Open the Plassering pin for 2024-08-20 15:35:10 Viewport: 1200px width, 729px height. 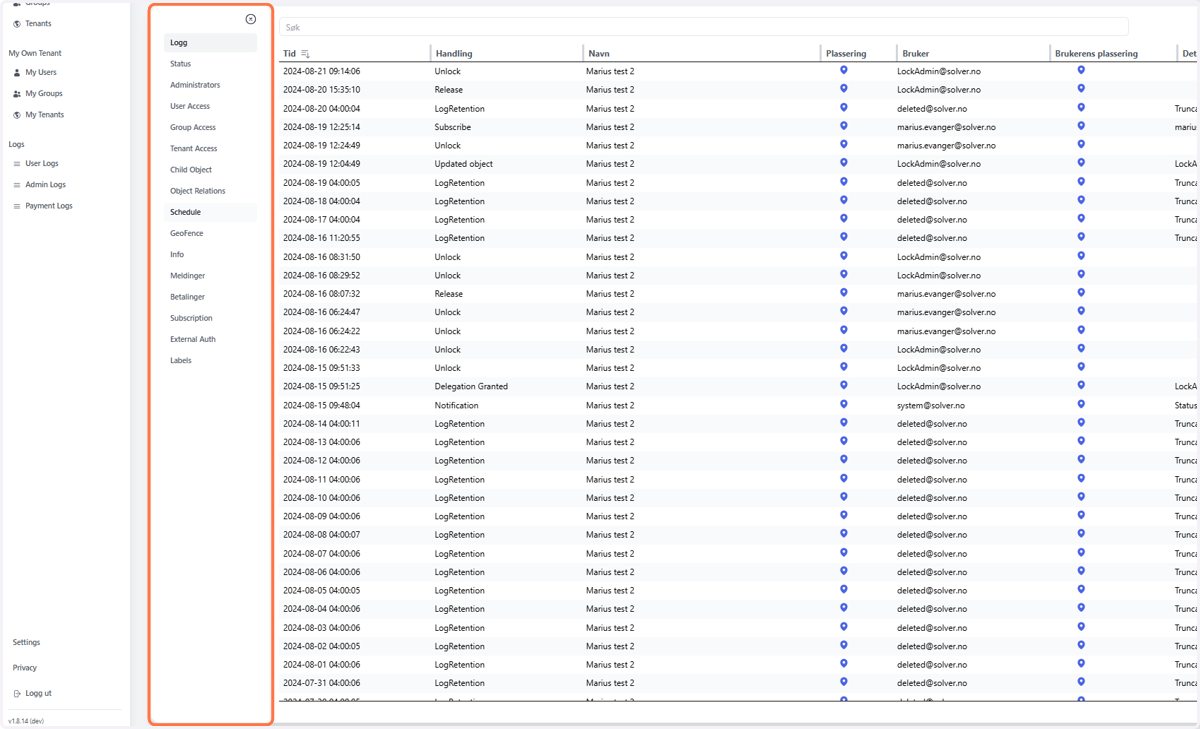pos(844,89)
